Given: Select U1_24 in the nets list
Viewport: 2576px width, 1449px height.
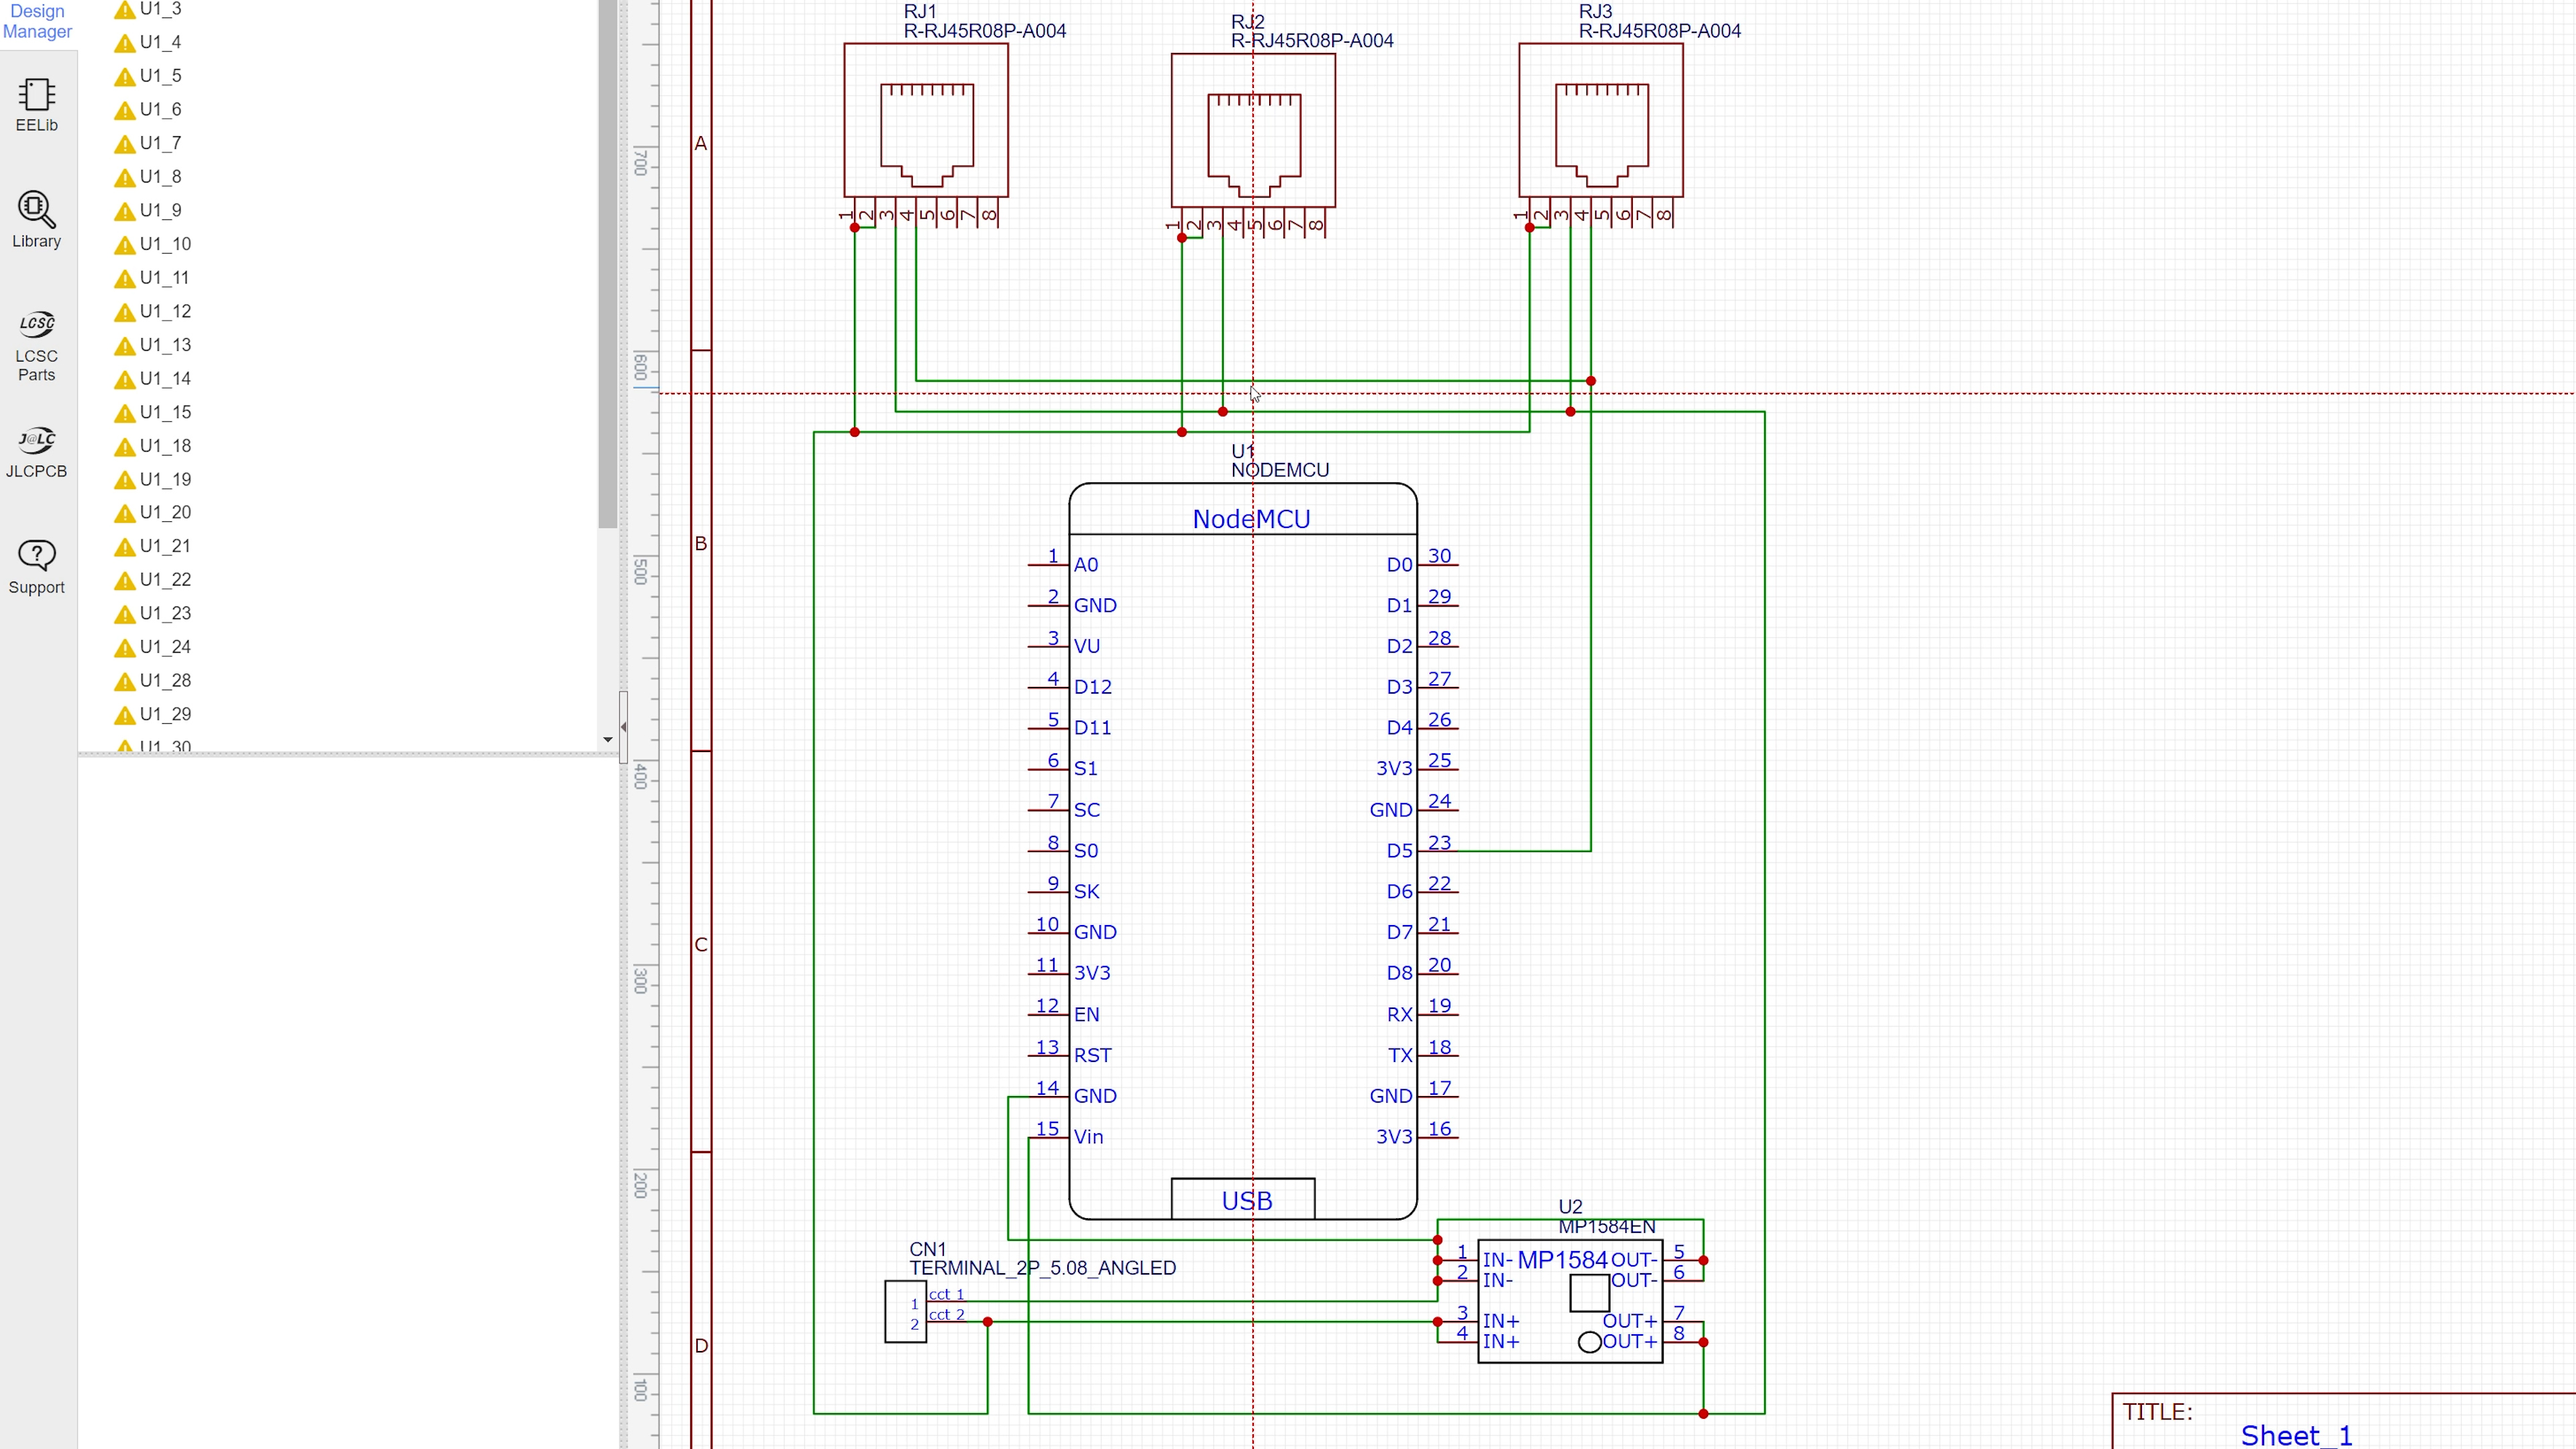Looking at the screenshot, I should tap(165, 647).
